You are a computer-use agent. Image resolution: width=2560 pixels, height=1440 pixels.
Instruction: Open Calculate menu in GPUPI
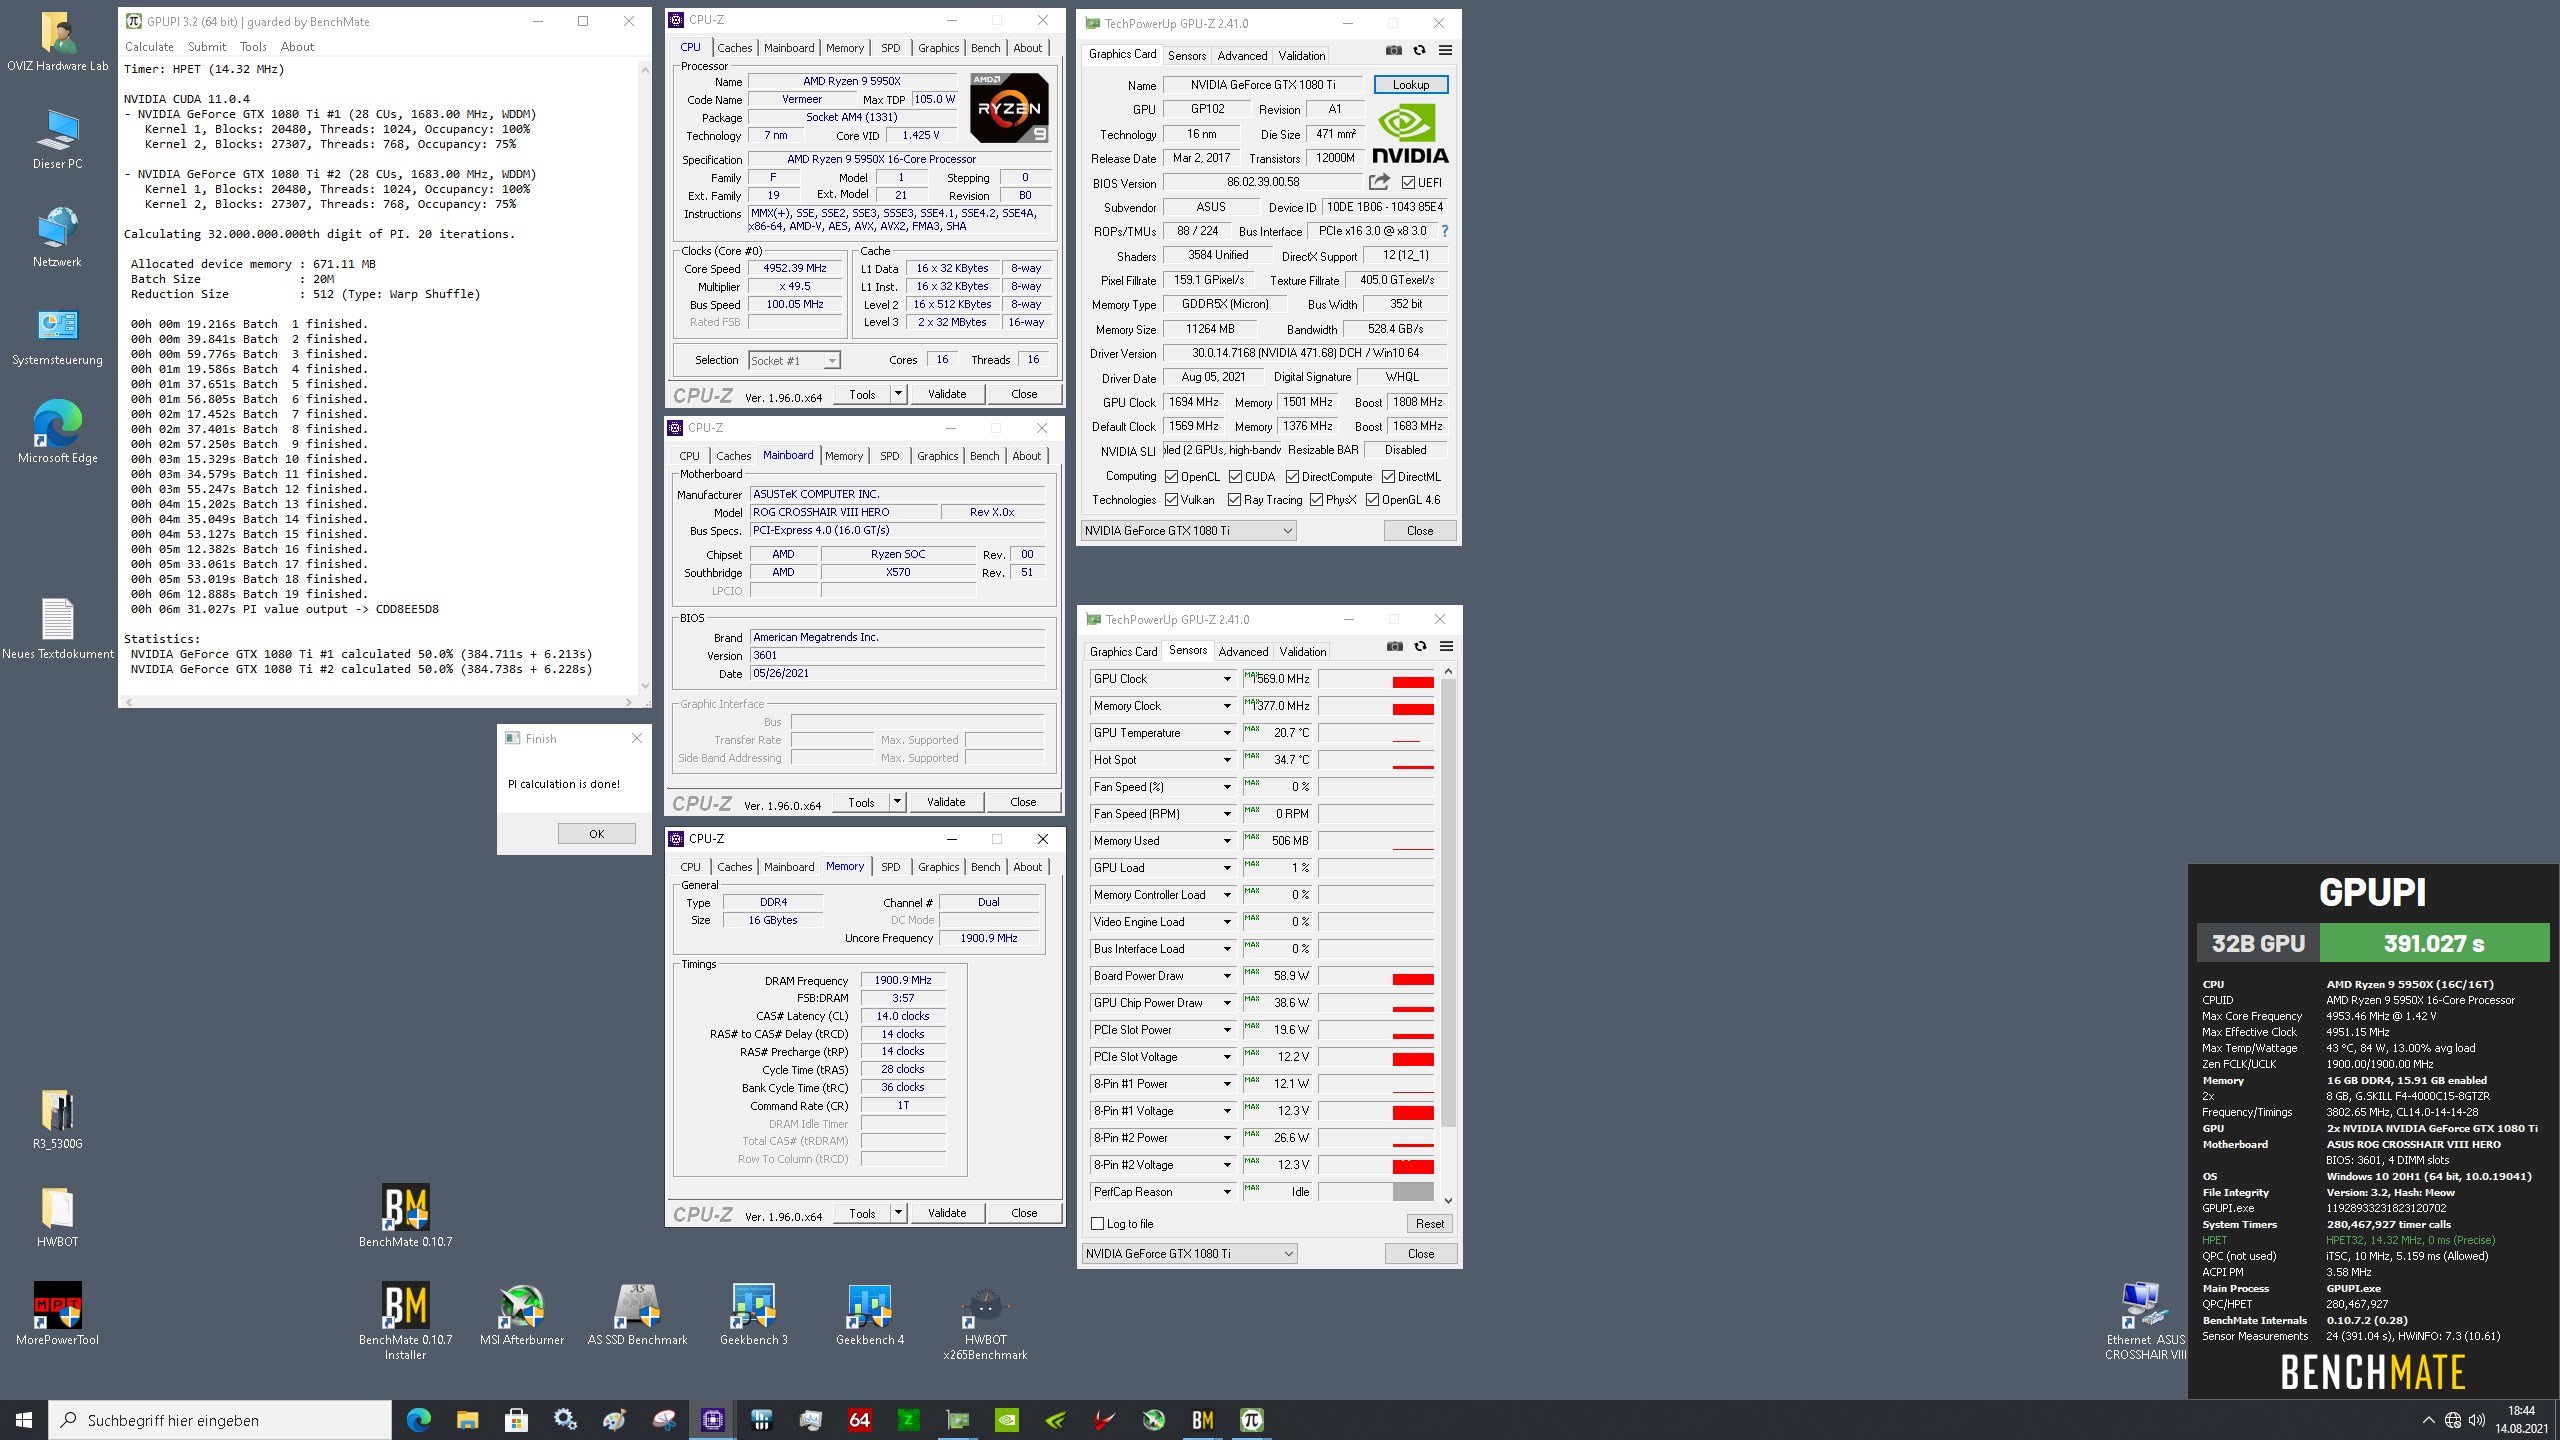pos(149,47)
